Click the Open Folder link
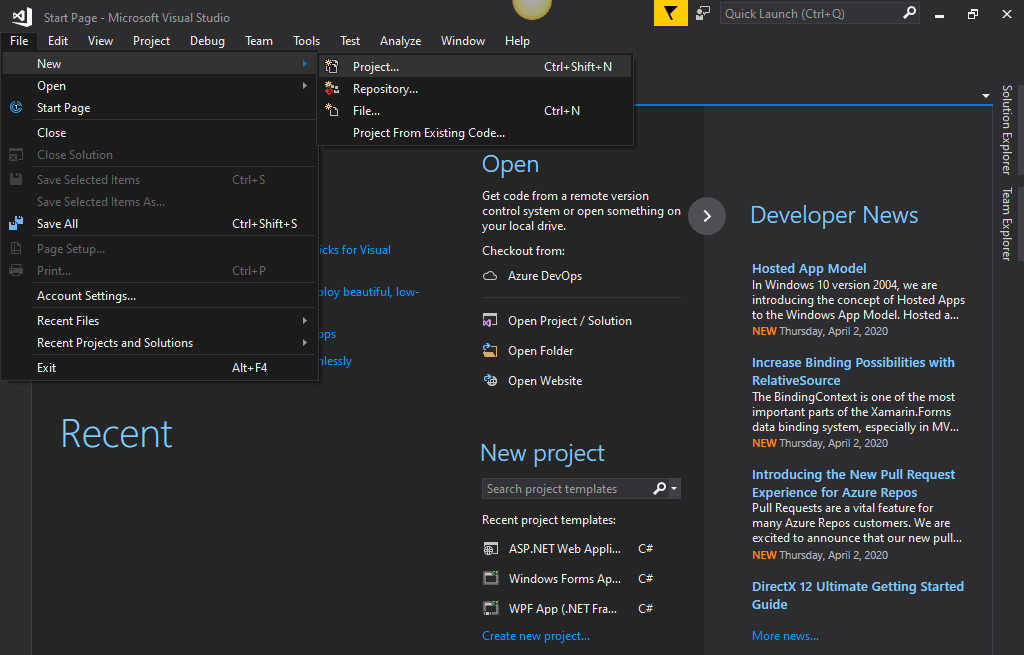 pyautogui.click(x=541, y=351)
